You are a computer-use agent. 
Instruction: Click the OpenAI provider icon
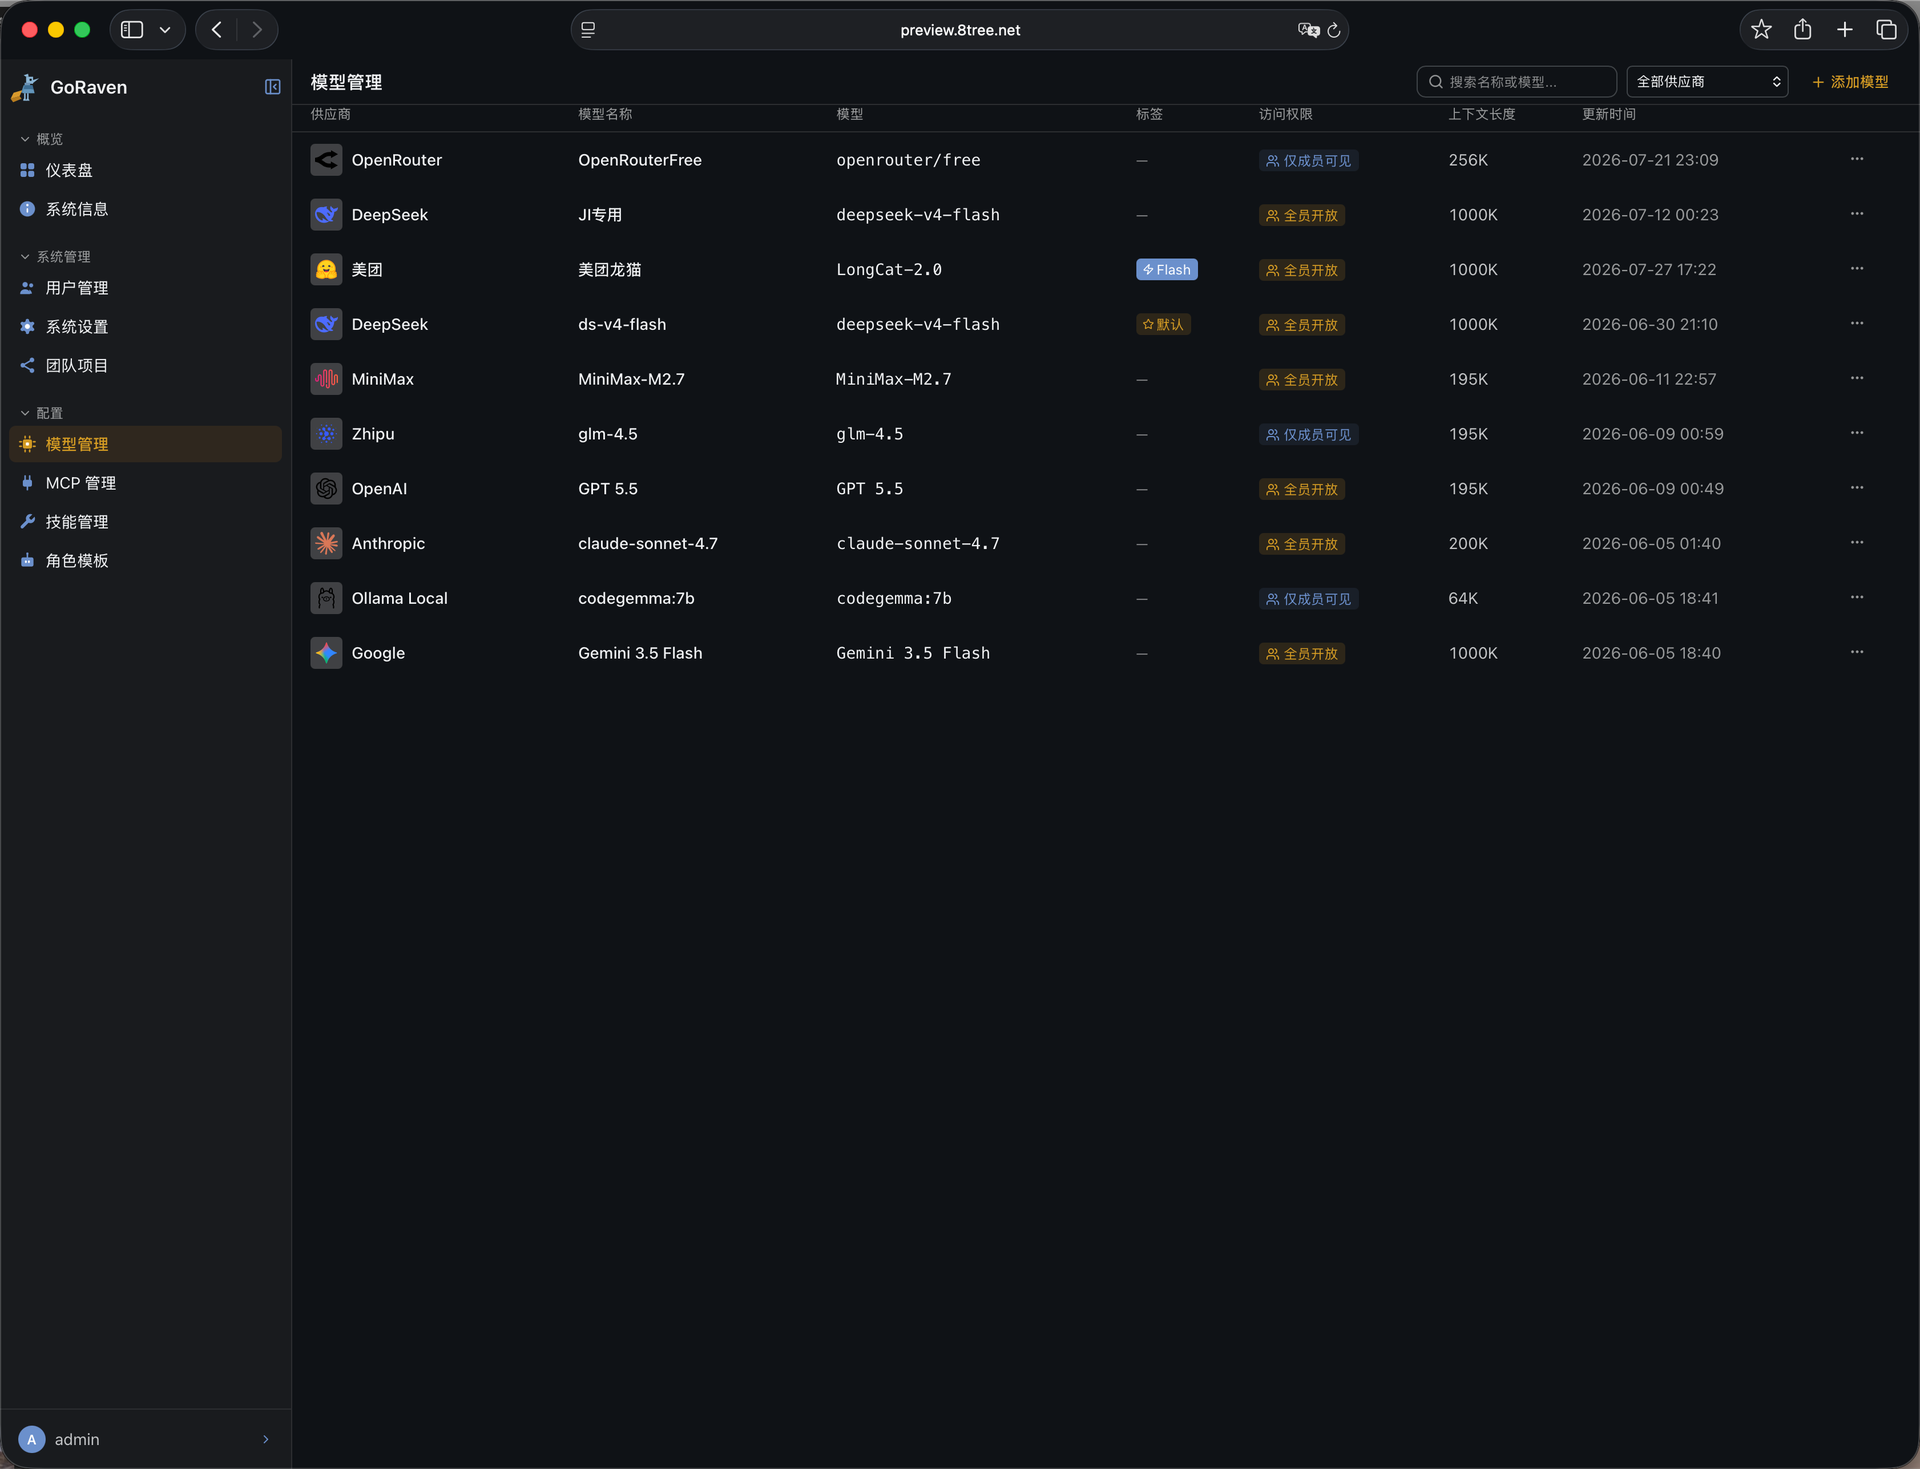(326, 489)
